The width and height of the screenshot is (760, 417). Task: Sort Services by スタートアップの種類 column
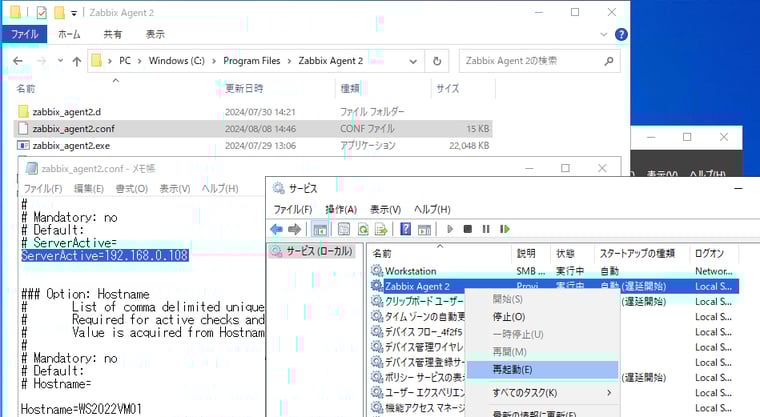[637, 254]
